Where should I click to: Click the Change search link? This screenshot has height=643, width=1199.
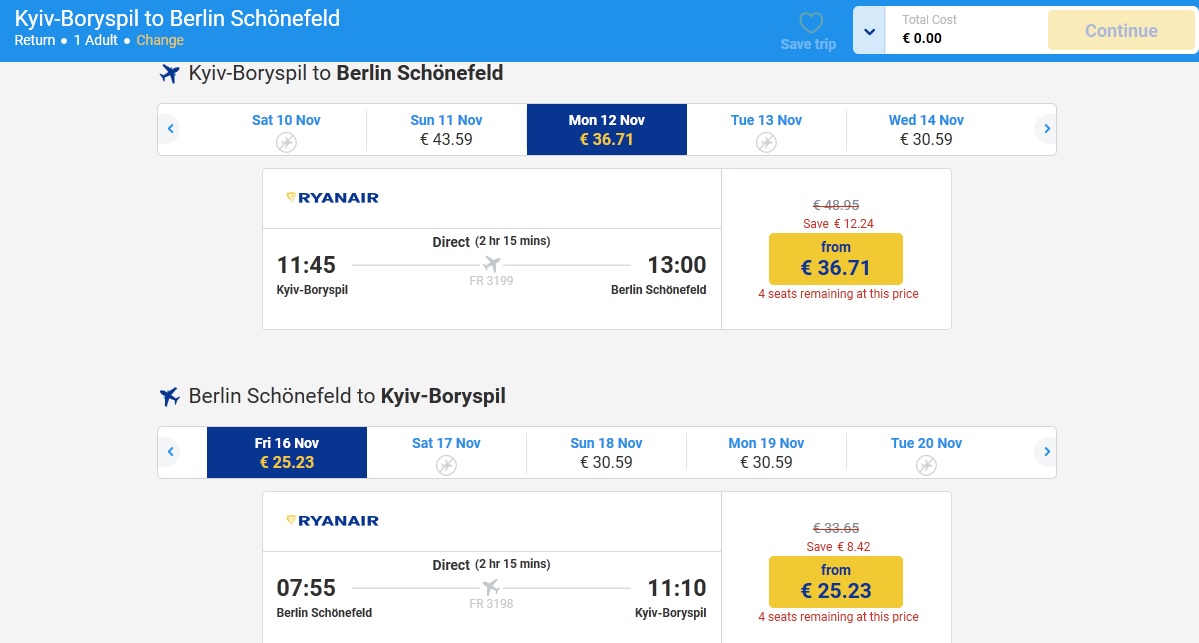[160, 41]
